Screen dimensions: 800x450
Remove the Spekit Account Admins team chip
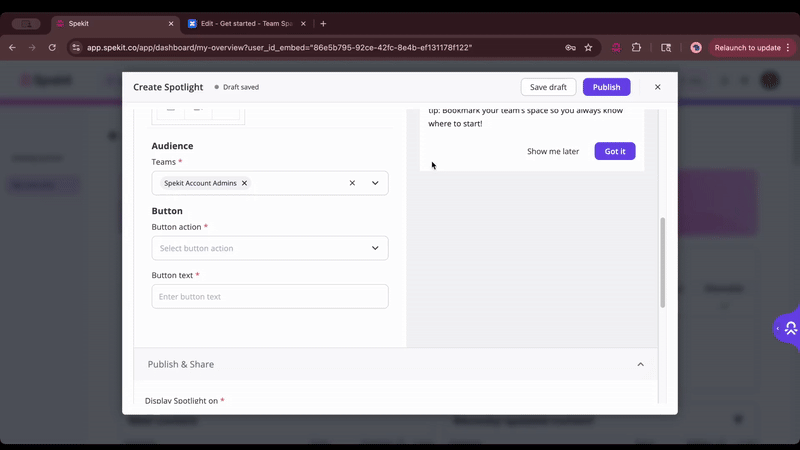[244, 183]
